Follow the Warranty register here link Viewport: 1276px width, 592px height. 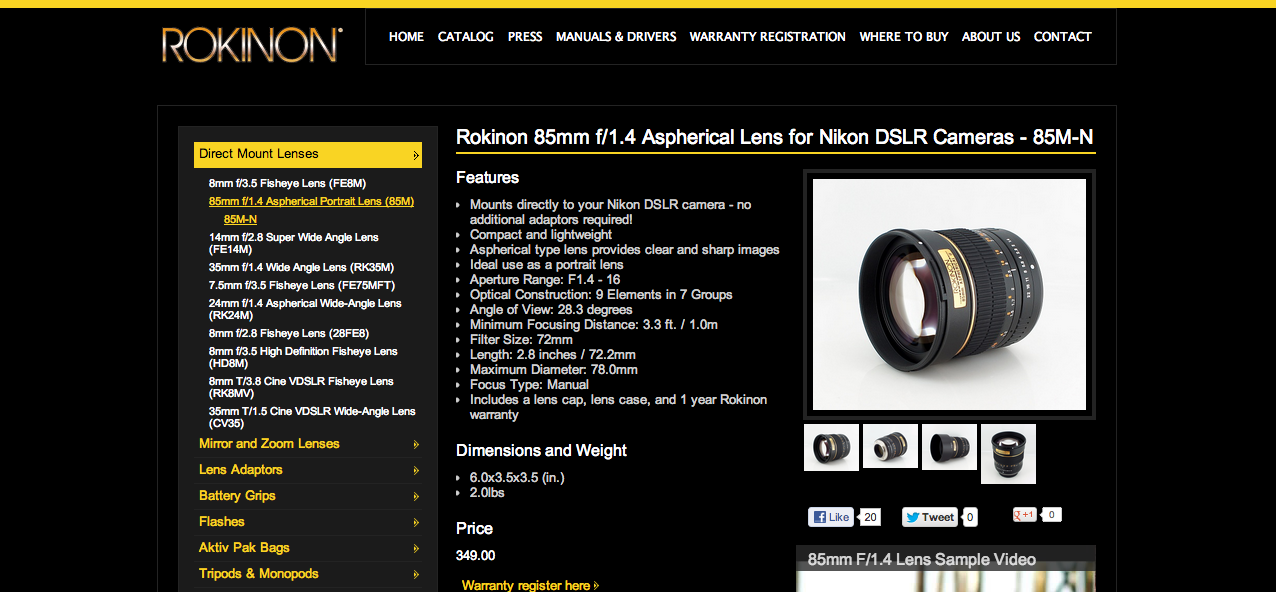530,585
